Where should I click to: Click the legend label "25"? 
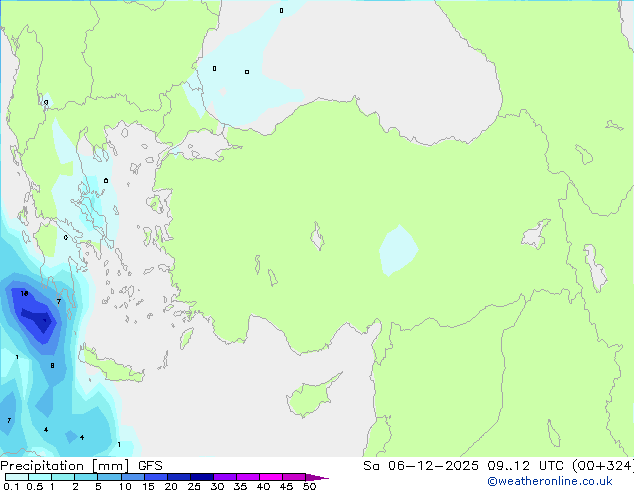tap(194, 486)
